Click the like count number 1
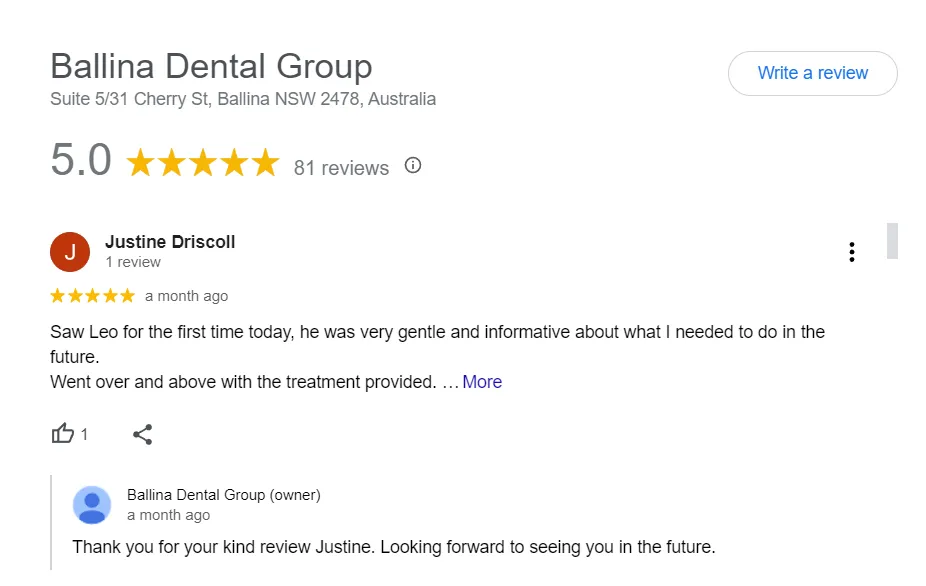The image size is (926, 586). coord(84,435)
